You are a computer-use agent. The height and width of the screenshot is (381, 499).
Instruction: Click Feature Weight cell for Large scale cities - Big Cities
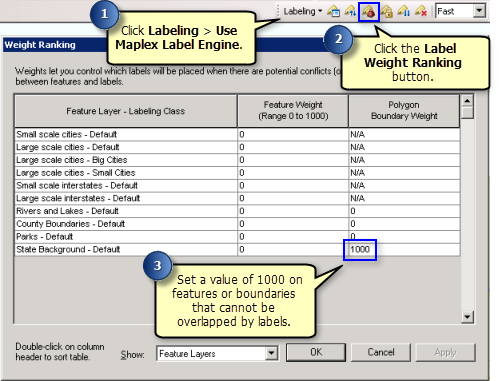pyautogui.click(x=293, y=160)
